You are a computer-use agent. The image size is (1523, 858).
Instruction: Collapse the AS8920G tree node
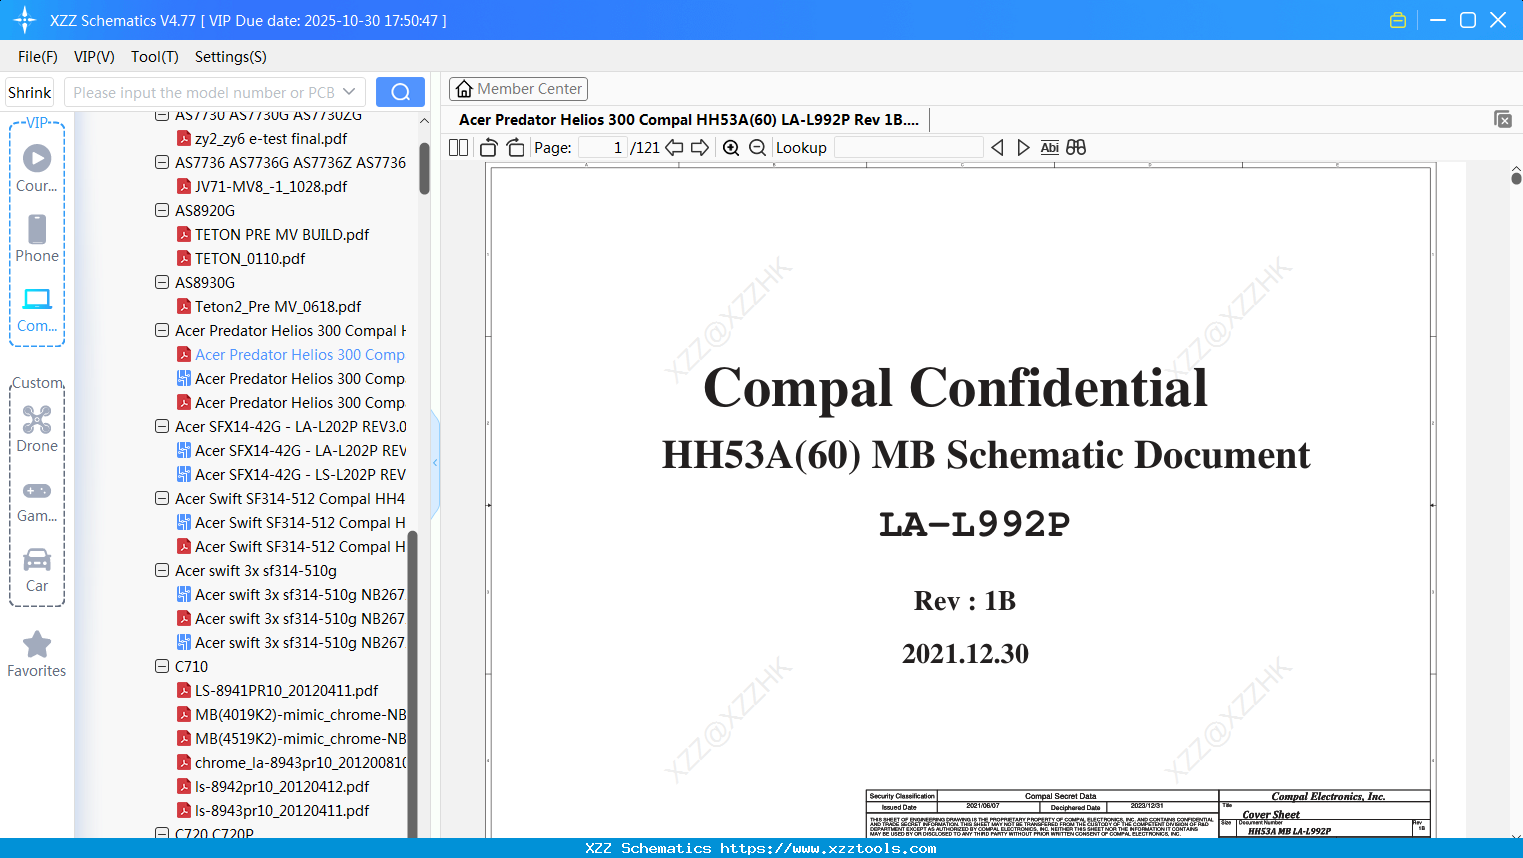click(x=162, y=210)
